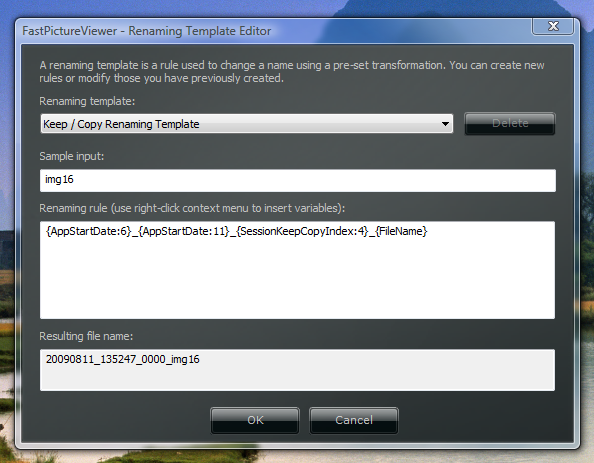This screenshot has height=463, width=594.
Task: Click the Resulting file name box
Action: (297, 370)
